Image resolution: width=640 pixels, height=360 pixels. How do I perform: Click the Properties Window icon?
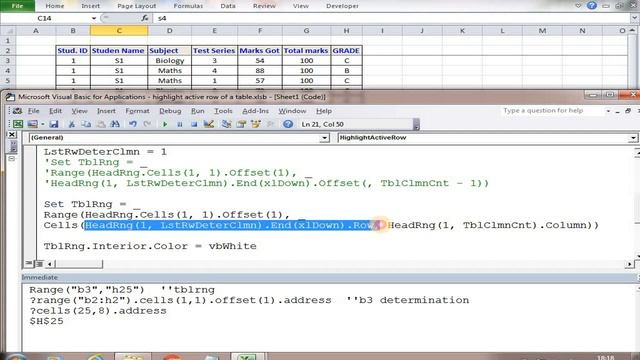pos(241,124)
